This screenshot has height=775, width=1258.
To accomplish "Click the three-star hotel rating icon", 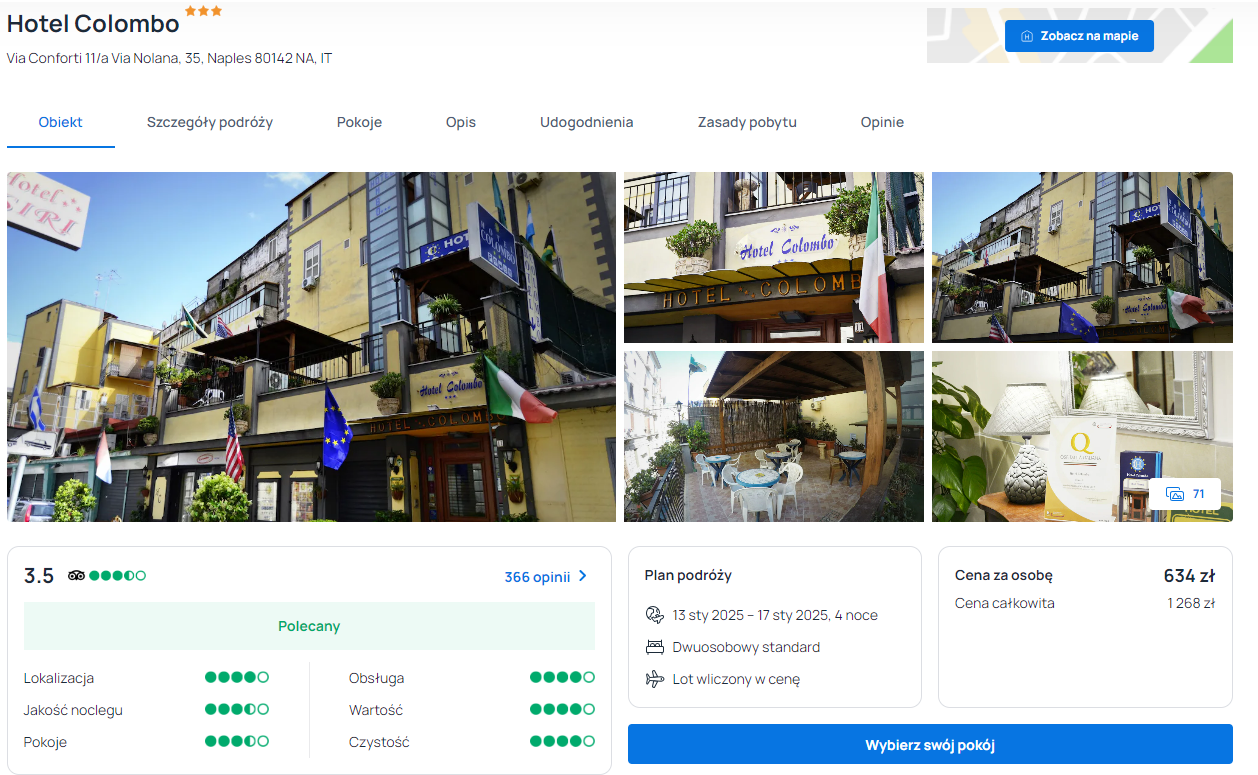I will click(x=204, y=11).
